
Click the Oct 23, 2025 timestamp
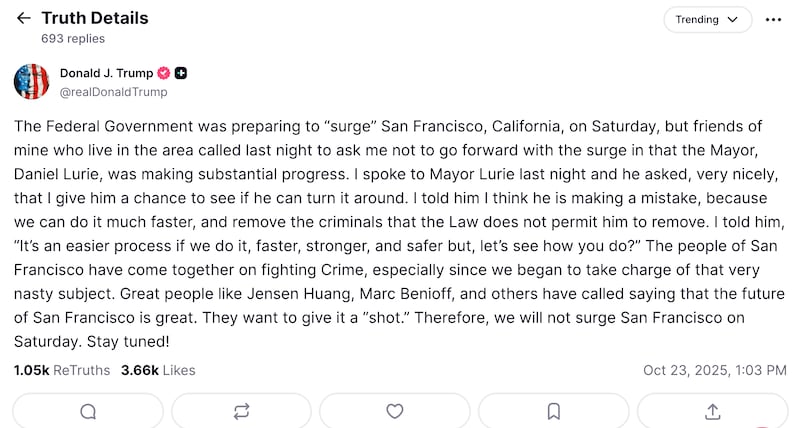714,370
